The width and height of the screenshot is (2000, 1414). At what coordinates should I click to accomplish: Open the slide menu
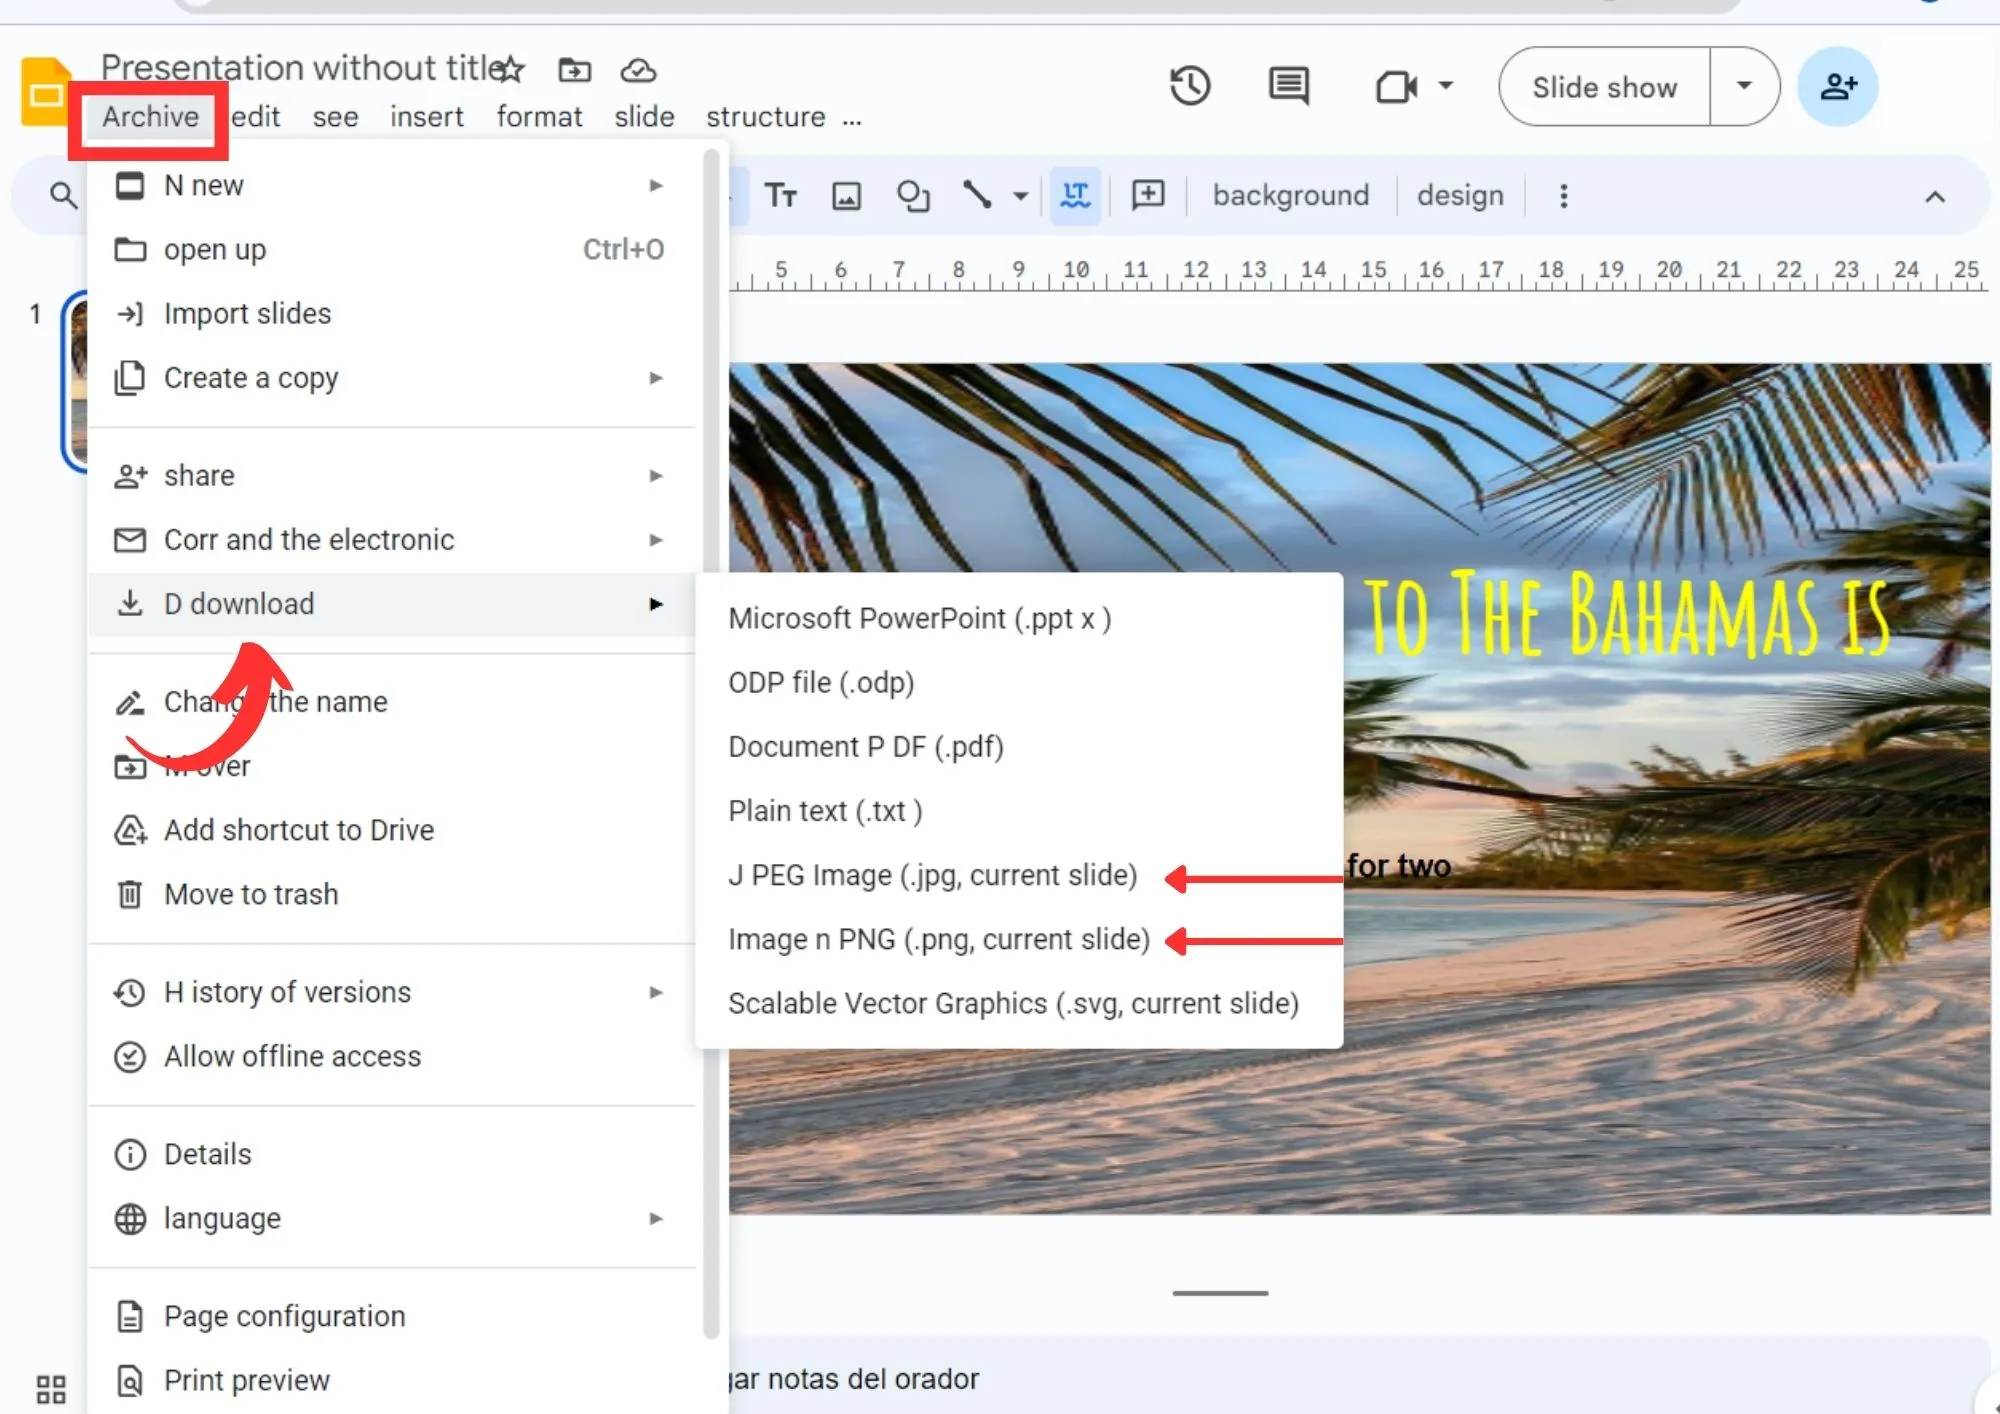point(644,117)
